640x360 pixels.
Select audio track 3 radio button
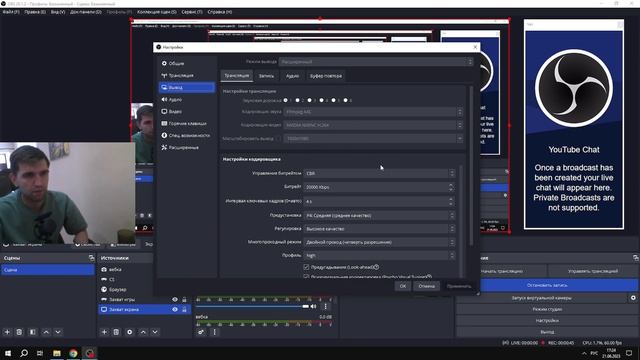point(309,100)
